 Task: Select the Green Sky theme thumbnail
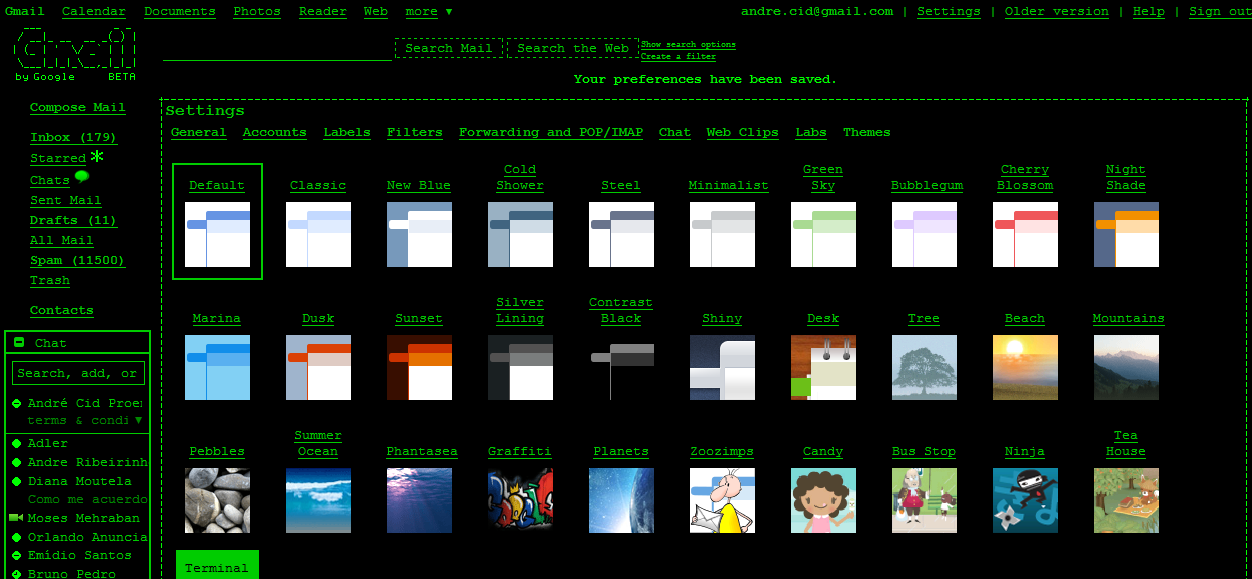823,235
